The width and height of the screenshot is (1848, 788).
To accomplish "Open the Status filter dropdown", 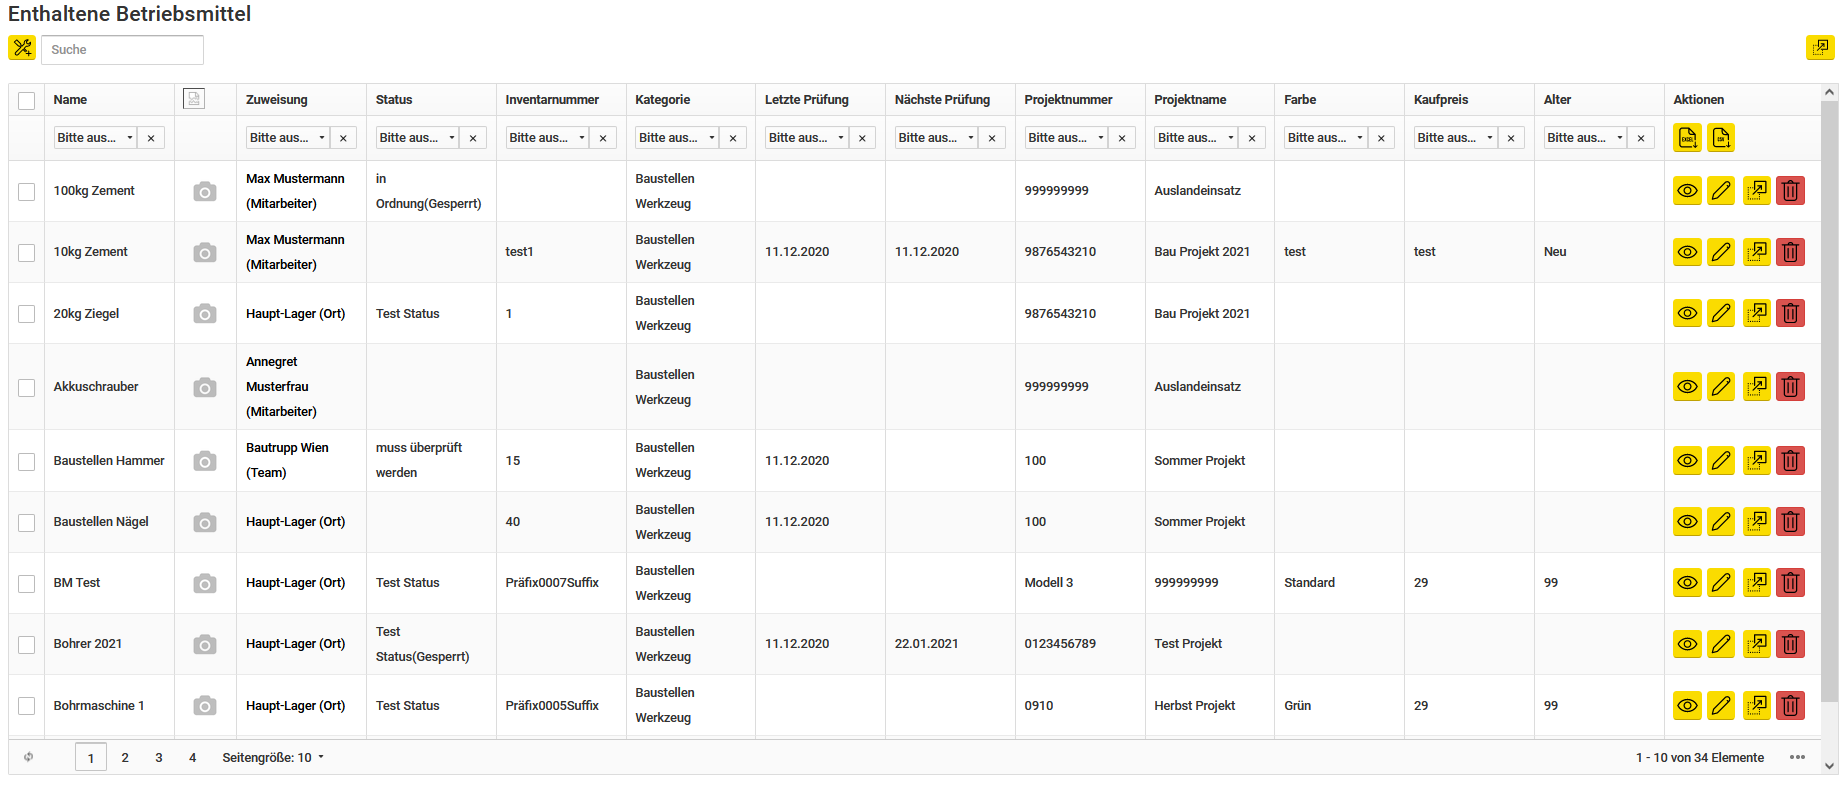I will click(x=418, y=138).
